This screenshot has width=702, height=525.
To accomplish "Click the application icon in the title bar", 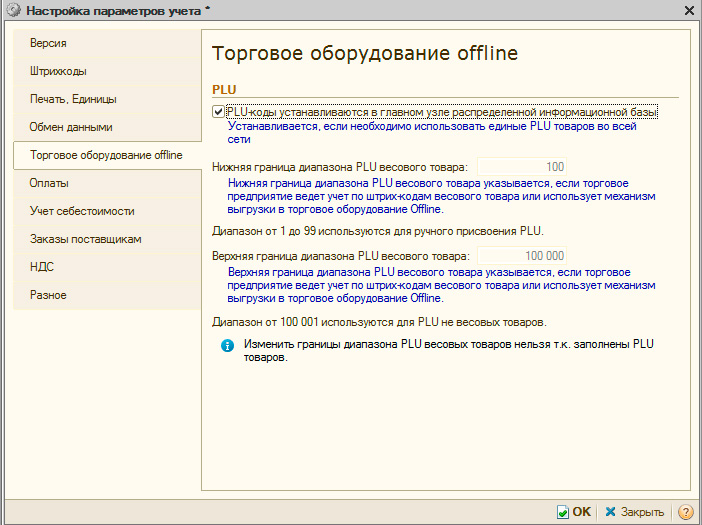I will (x=12, y=10).
